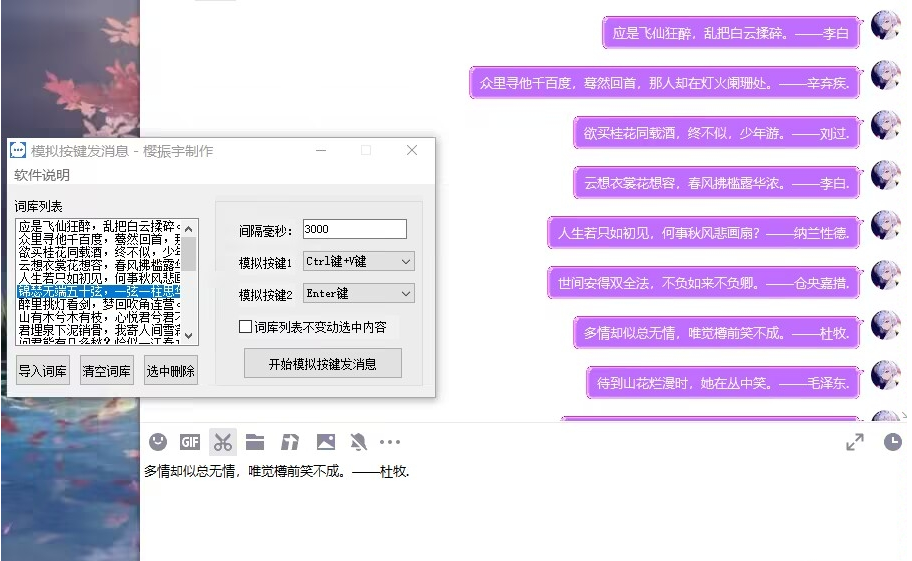
Task: Click avatar next to 李白 first message
Action: click(x=885, y=26)
